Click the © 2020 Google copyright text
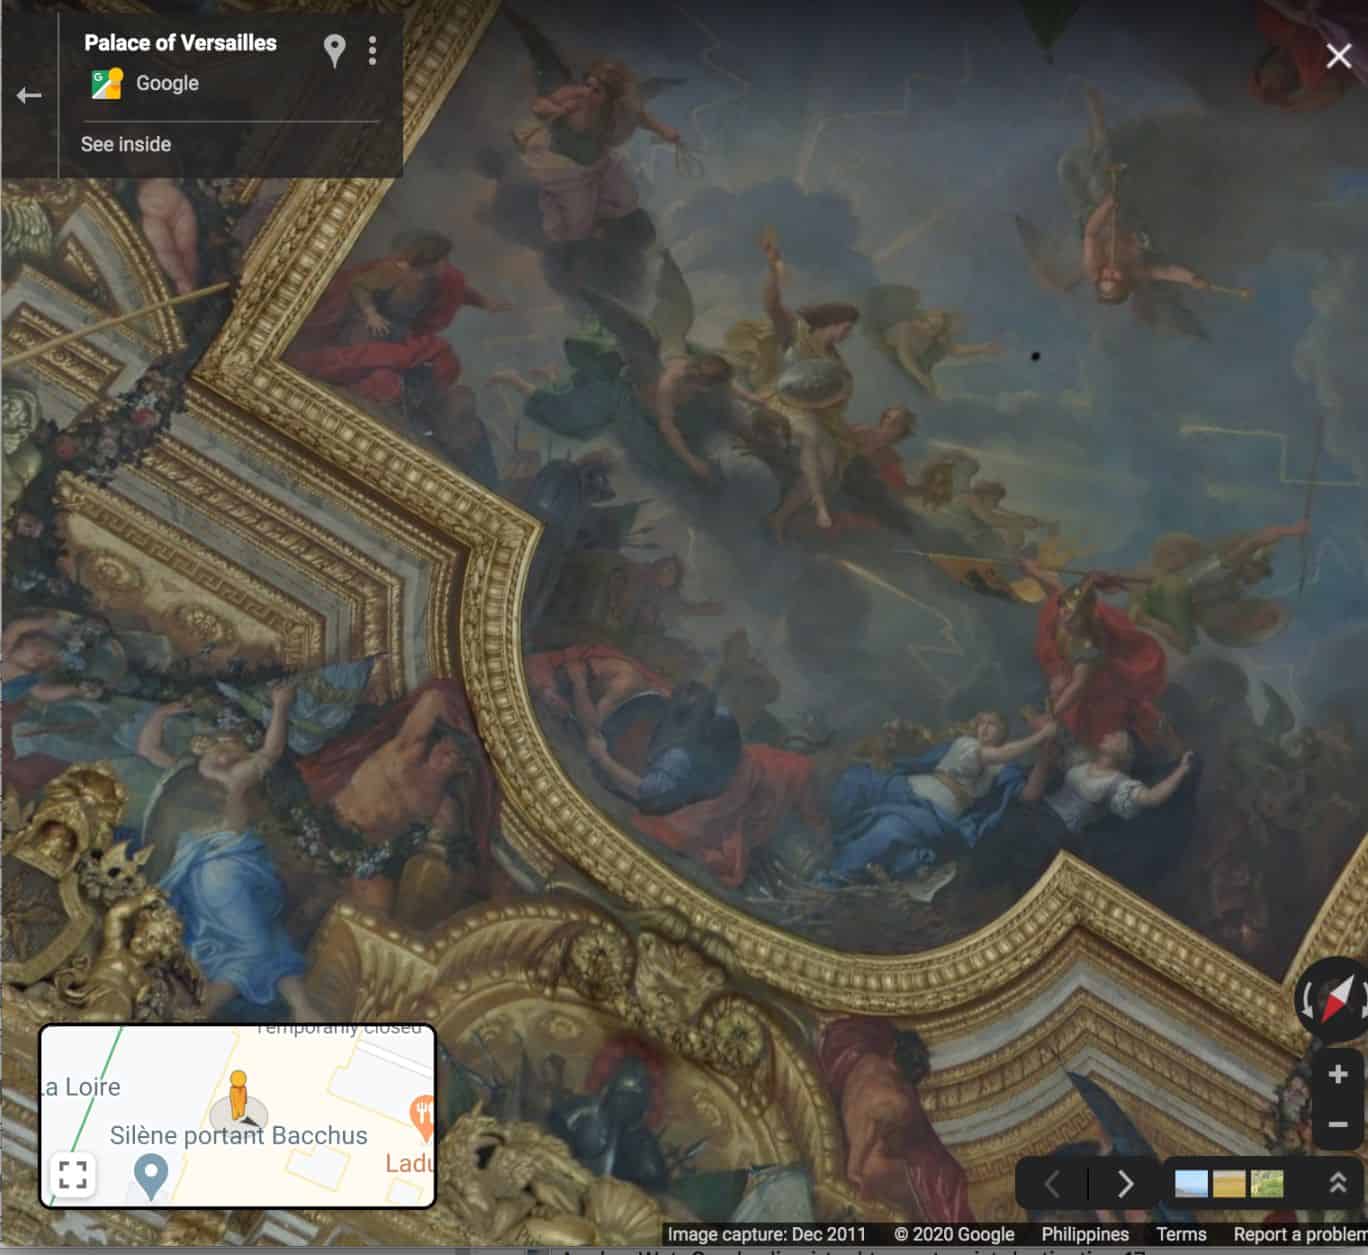 click(x=954, y=1234)
